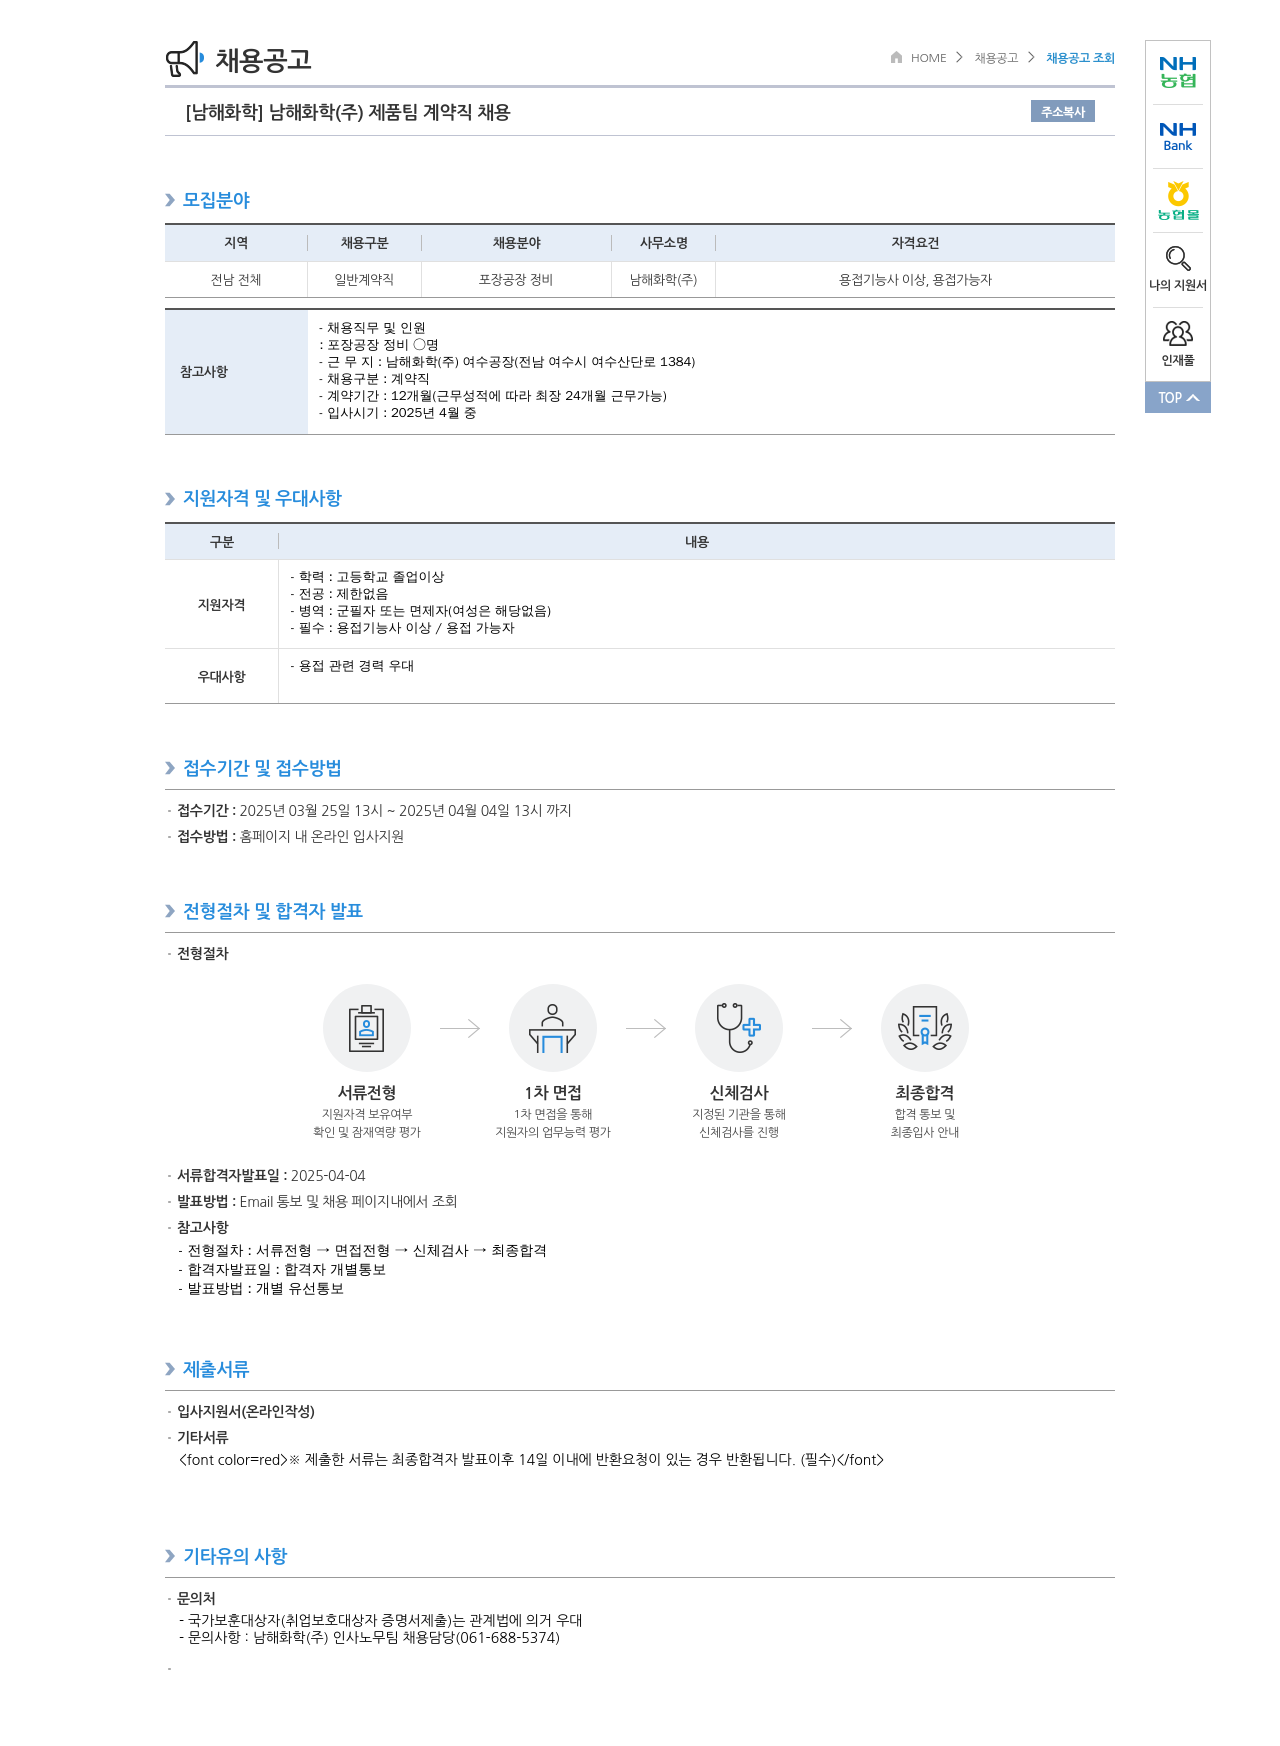Image resolution: width=1280 pixels, height=1746 pixels.
Task: Click the 자격요건 column header
Action: pos(915,243)
